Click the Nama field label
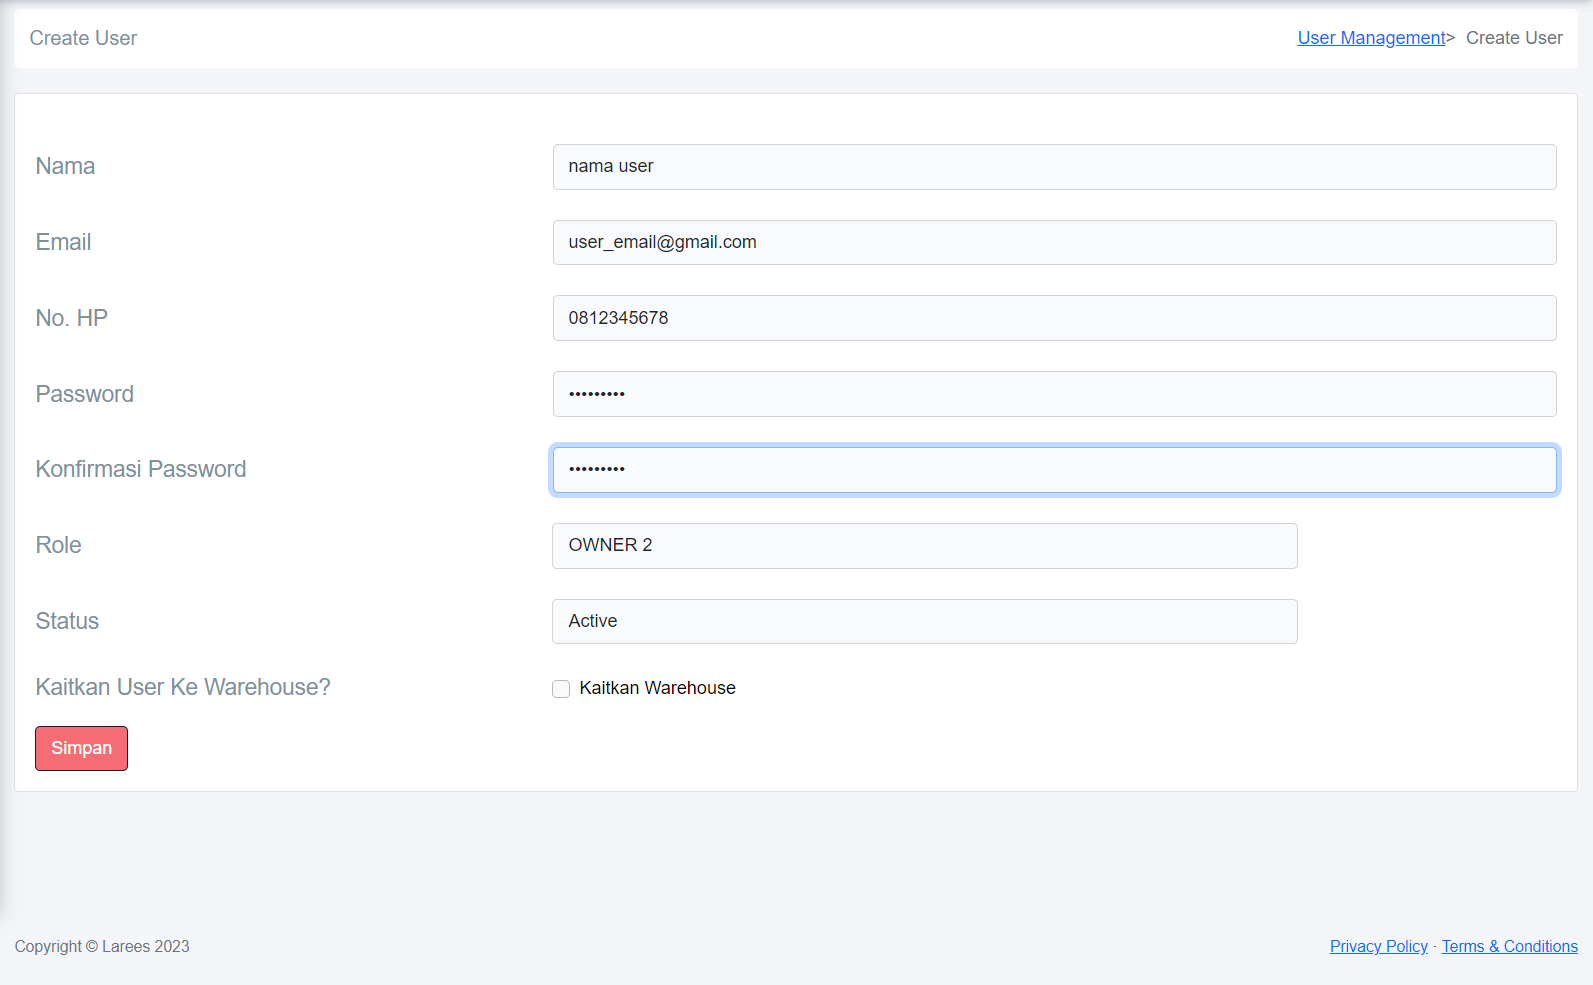Viewport: 1593px width, 985px height. click(x=65, y=166)
